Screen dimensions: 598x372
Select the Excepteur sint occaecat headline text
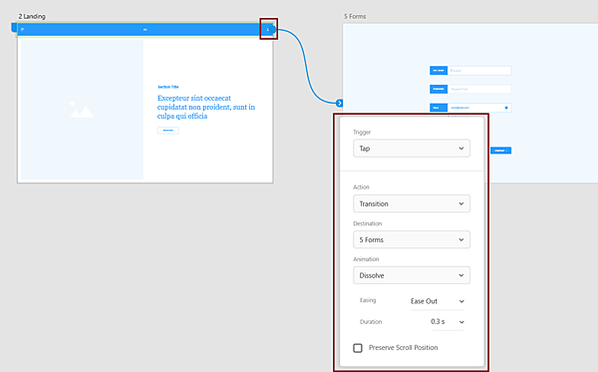(206, 107)
